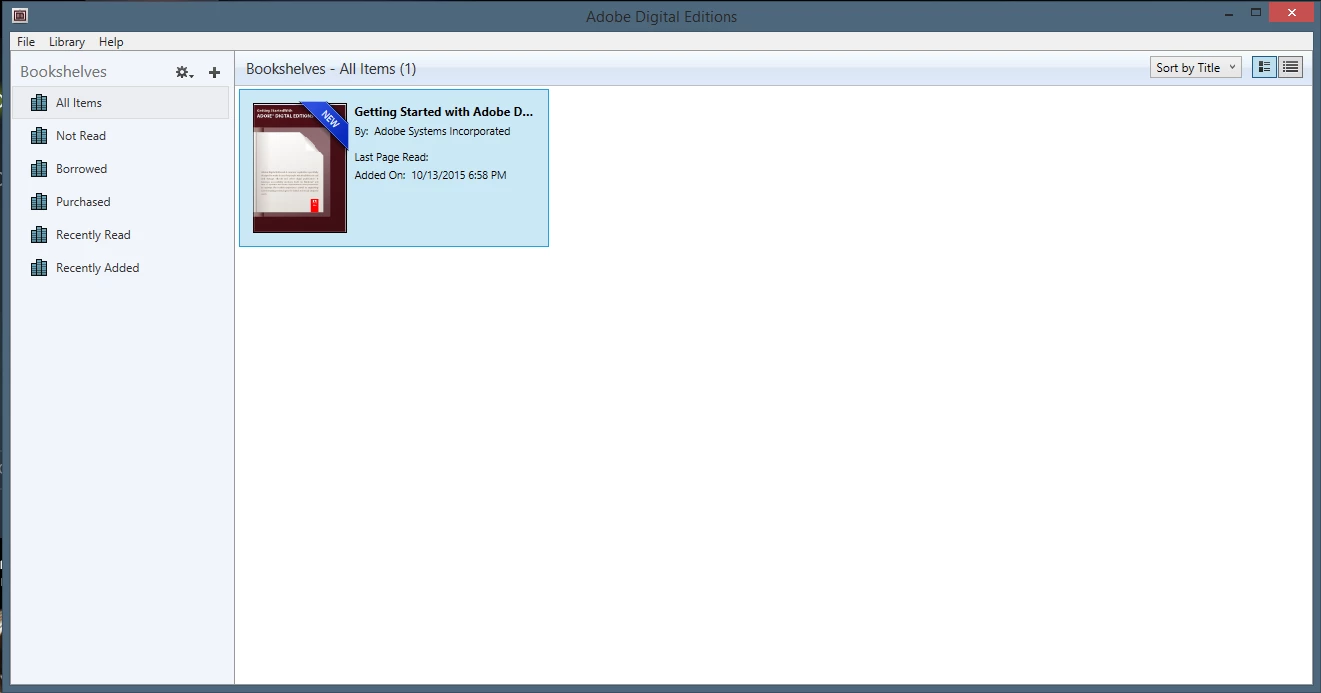This screenshot has width=1321, height=693.
Task: Open the File menu
Action: [26, 42]
